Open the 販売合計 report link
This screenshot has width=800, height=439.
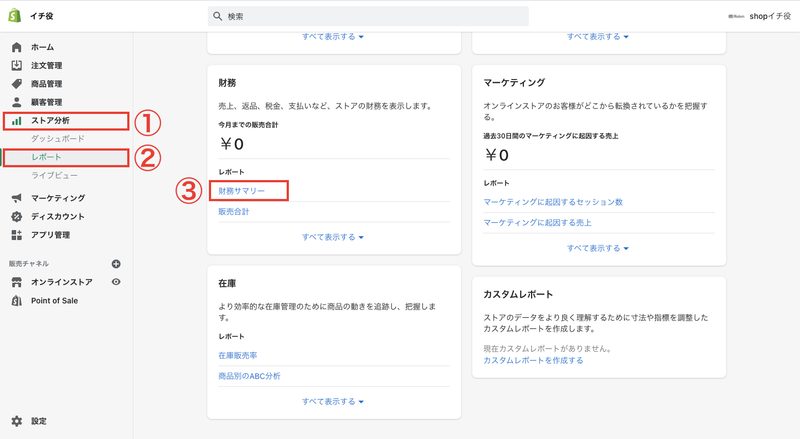[234, 211]
